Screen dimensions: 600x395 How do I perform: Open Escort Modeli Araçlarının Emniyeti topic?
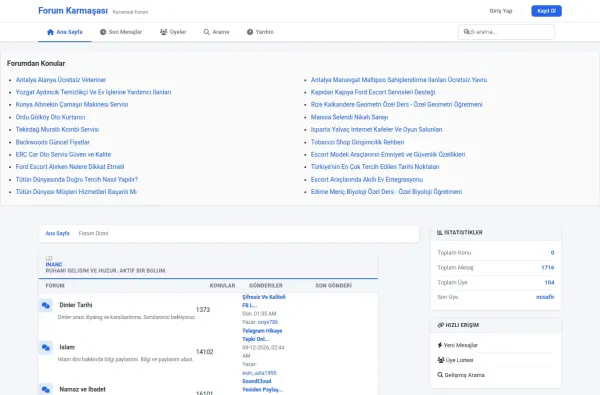(x=388, y=154)
